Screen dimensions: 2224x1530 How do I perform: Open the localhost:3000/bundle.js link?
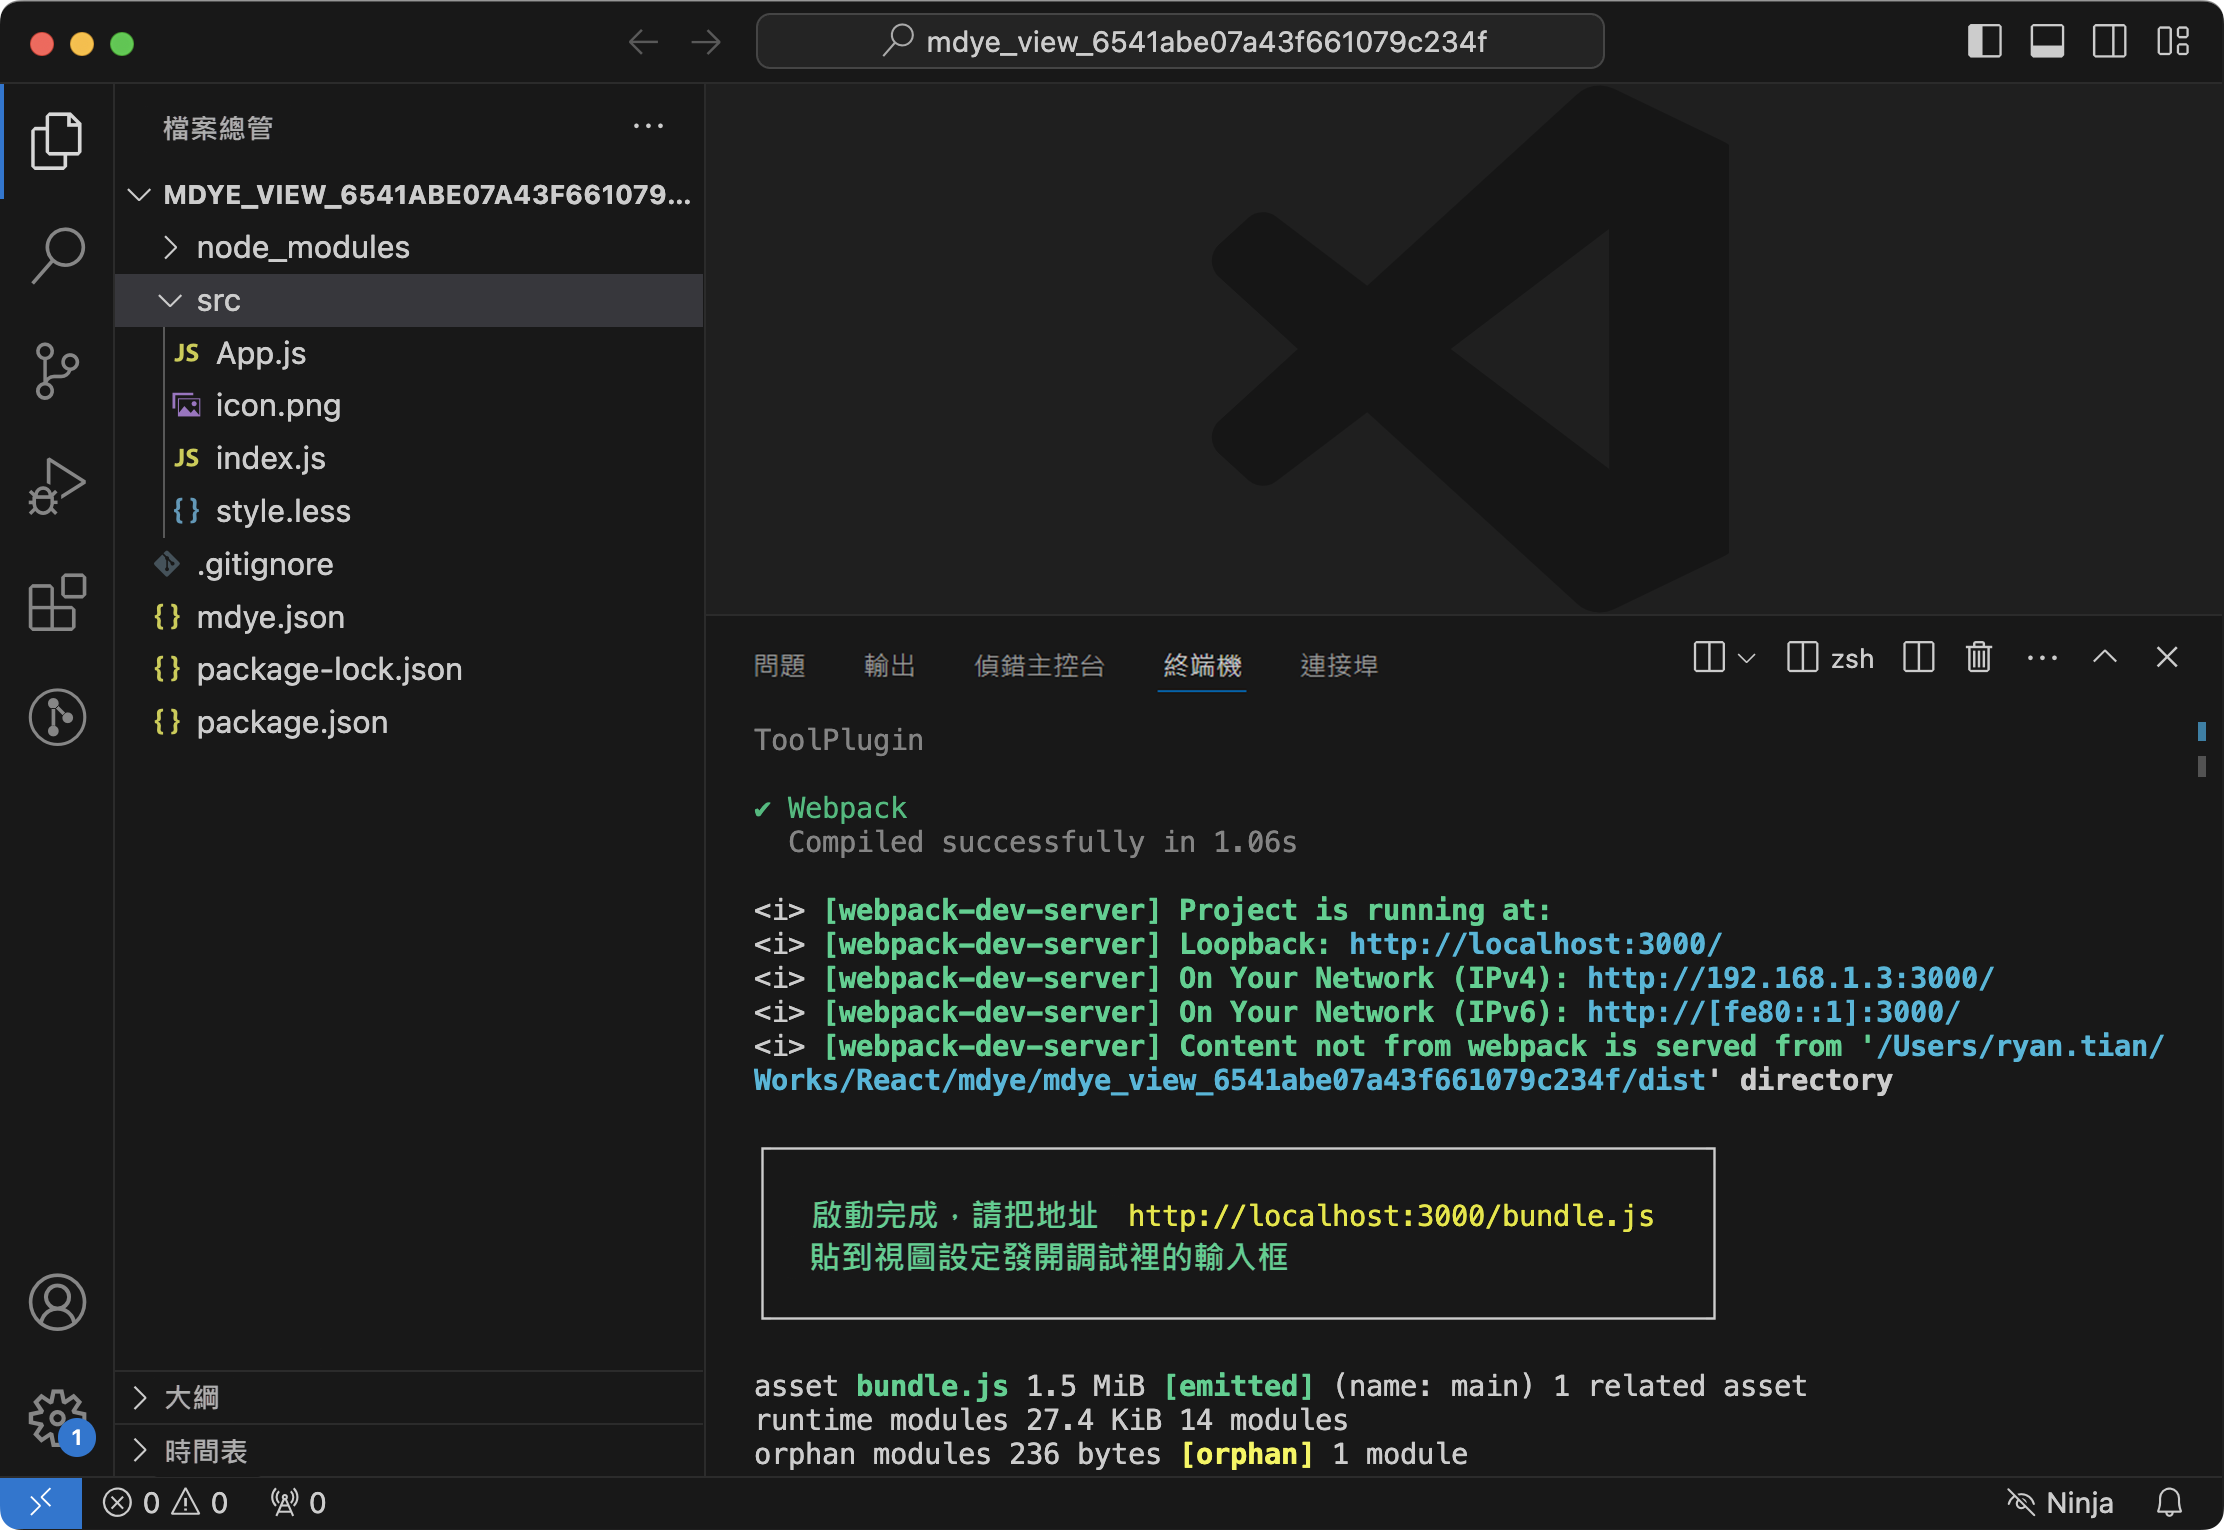[x=1391, y=1216]
